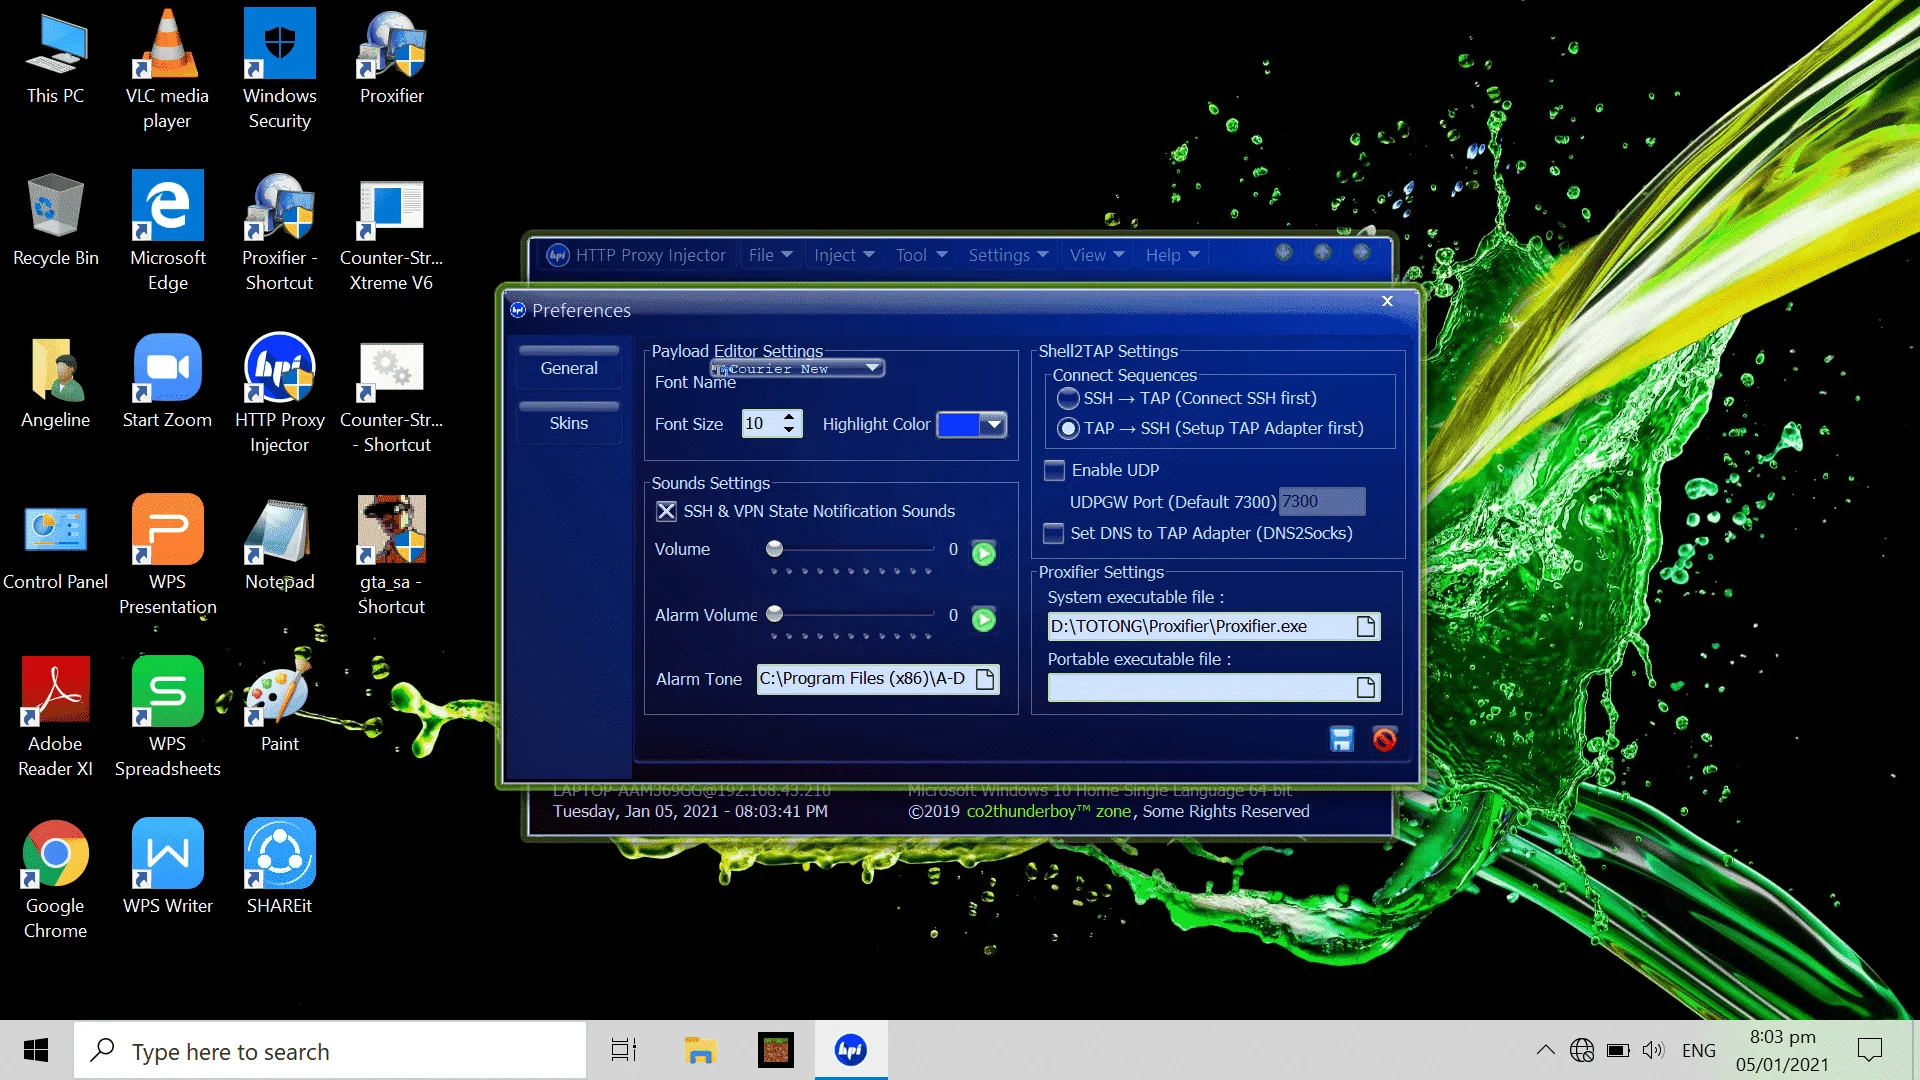The image size is (1920, 1080).
Task: Click the red cancel preferences icon
Action: click(1384, 739)
